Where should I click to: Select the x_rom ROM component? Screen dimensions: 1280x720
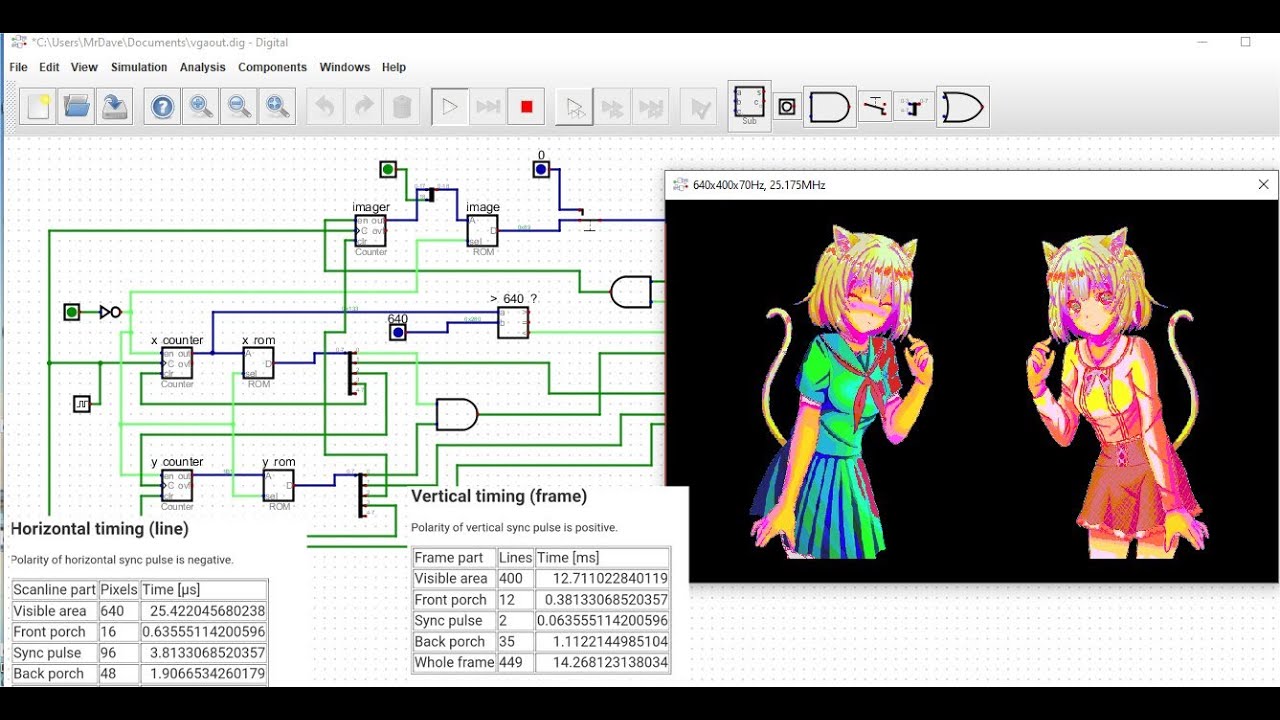[x=259, y=363]
